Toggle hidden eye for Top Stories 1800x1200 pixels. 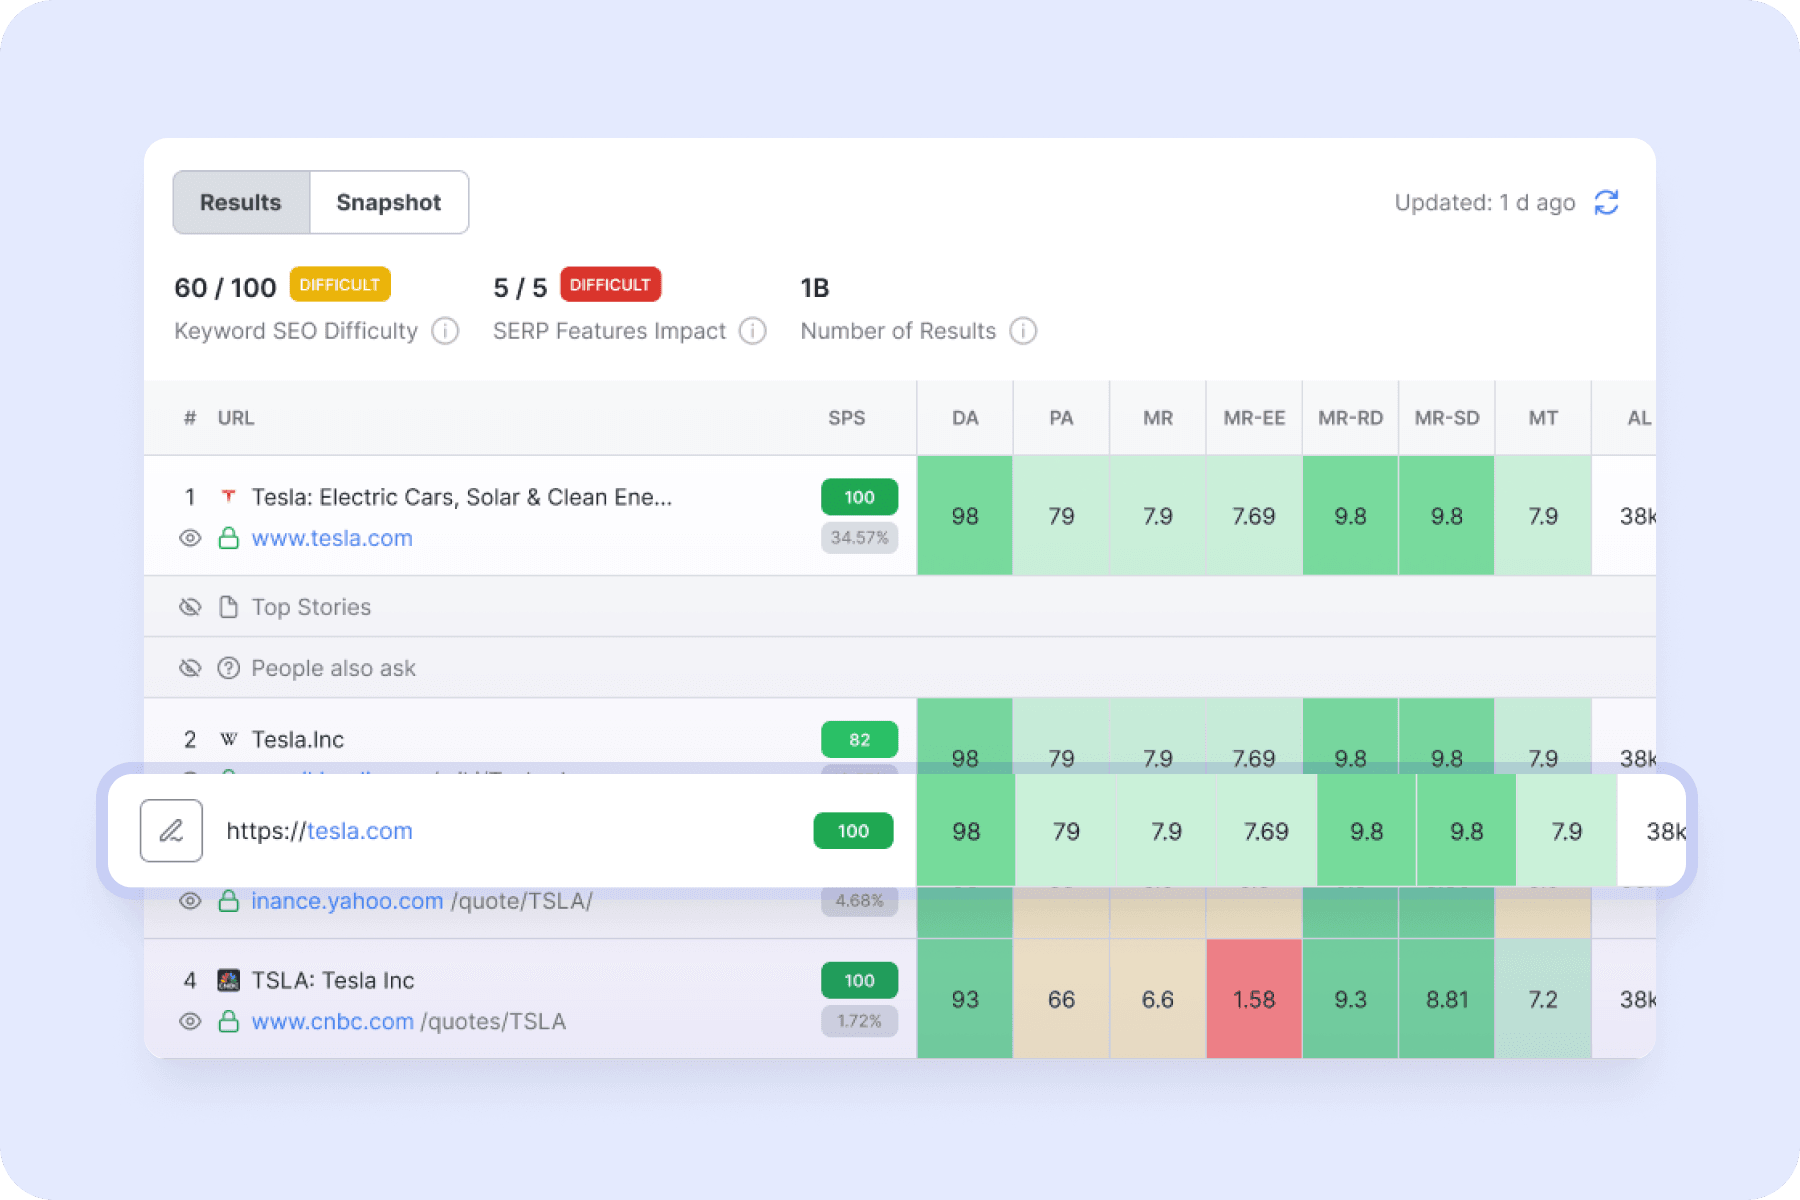190,607
